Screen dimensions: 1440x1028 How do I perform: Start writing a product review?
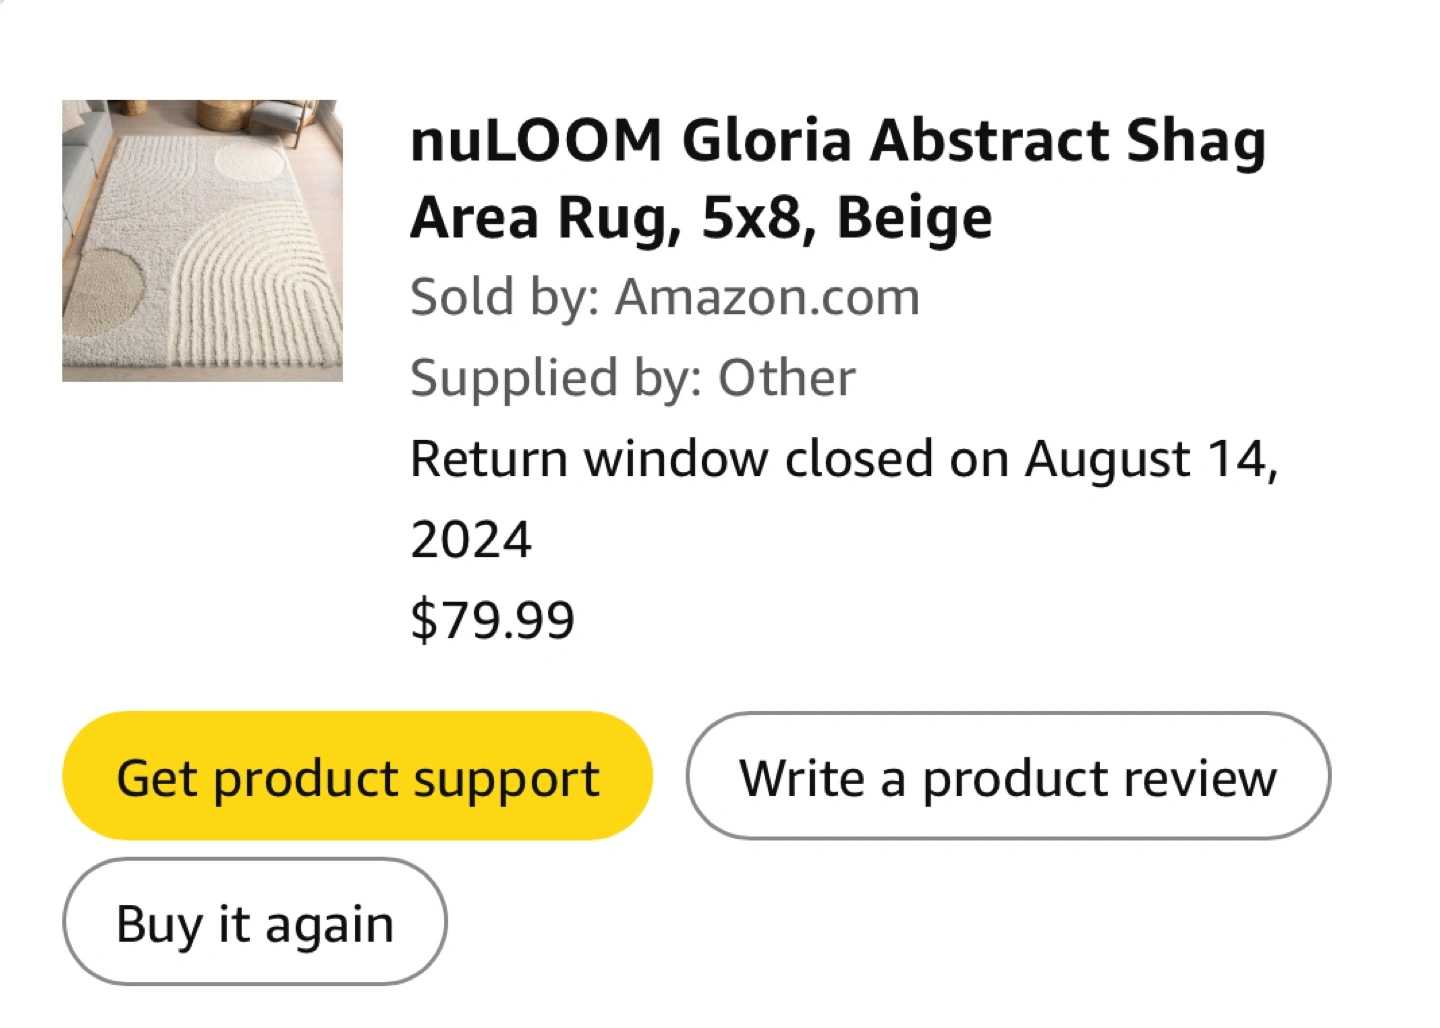click(1008, 777)
